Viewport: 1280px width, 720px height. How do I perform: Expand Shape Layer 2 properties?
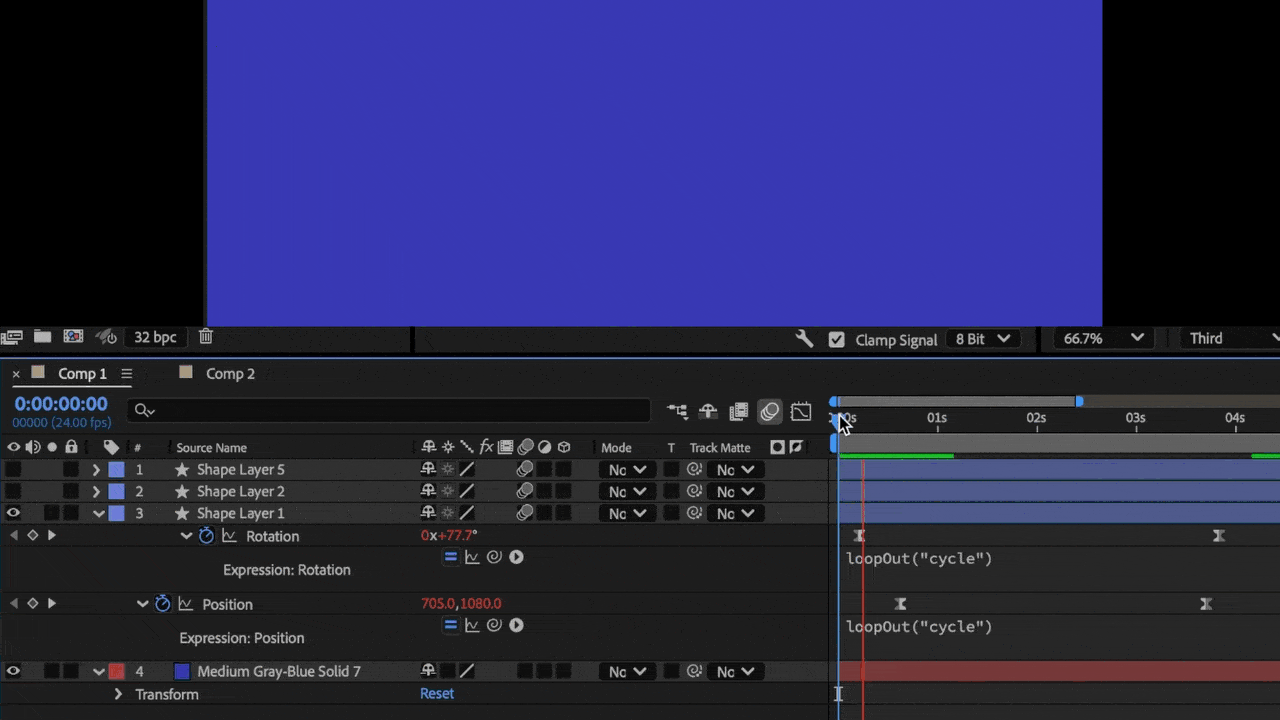[96, 492]
